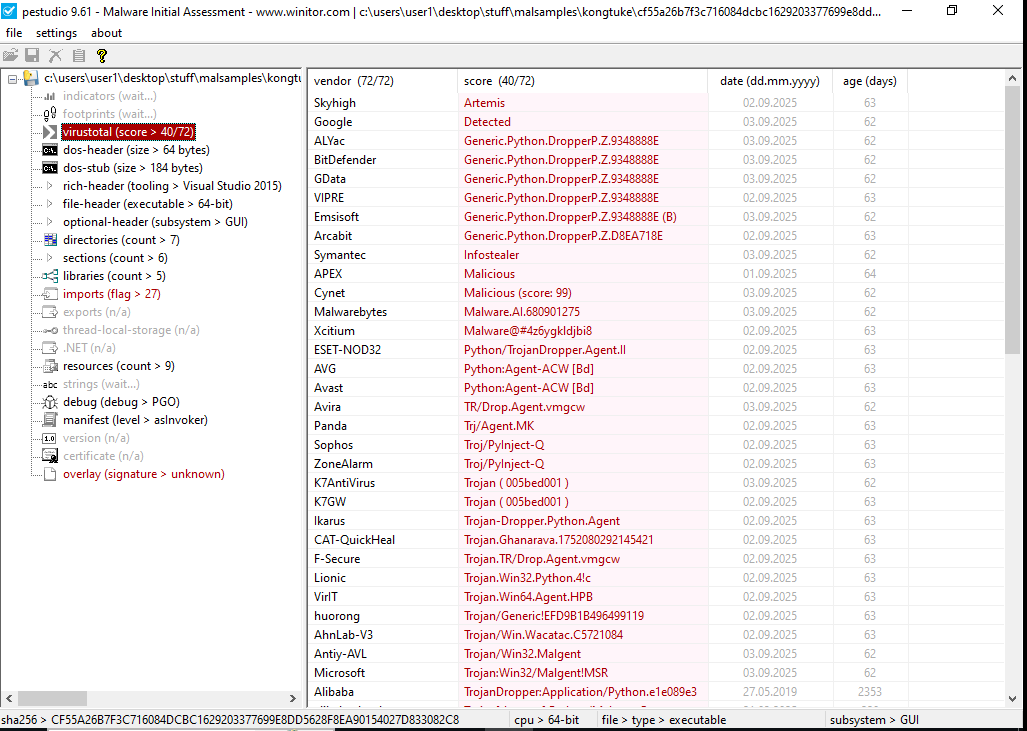Expand the file-header tree node

click(50, 204)
